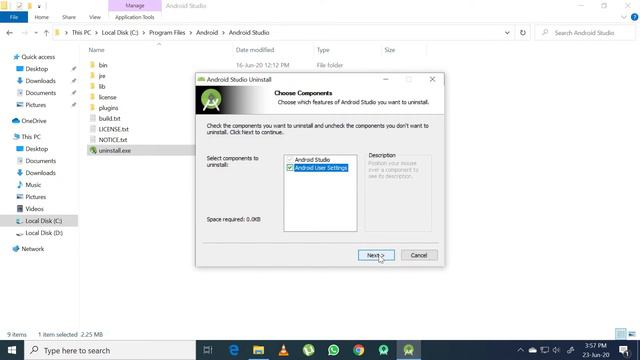Open recent locations dropdown arrow
The height and width of the screenshot is (360, 640).
pos(36,33)
